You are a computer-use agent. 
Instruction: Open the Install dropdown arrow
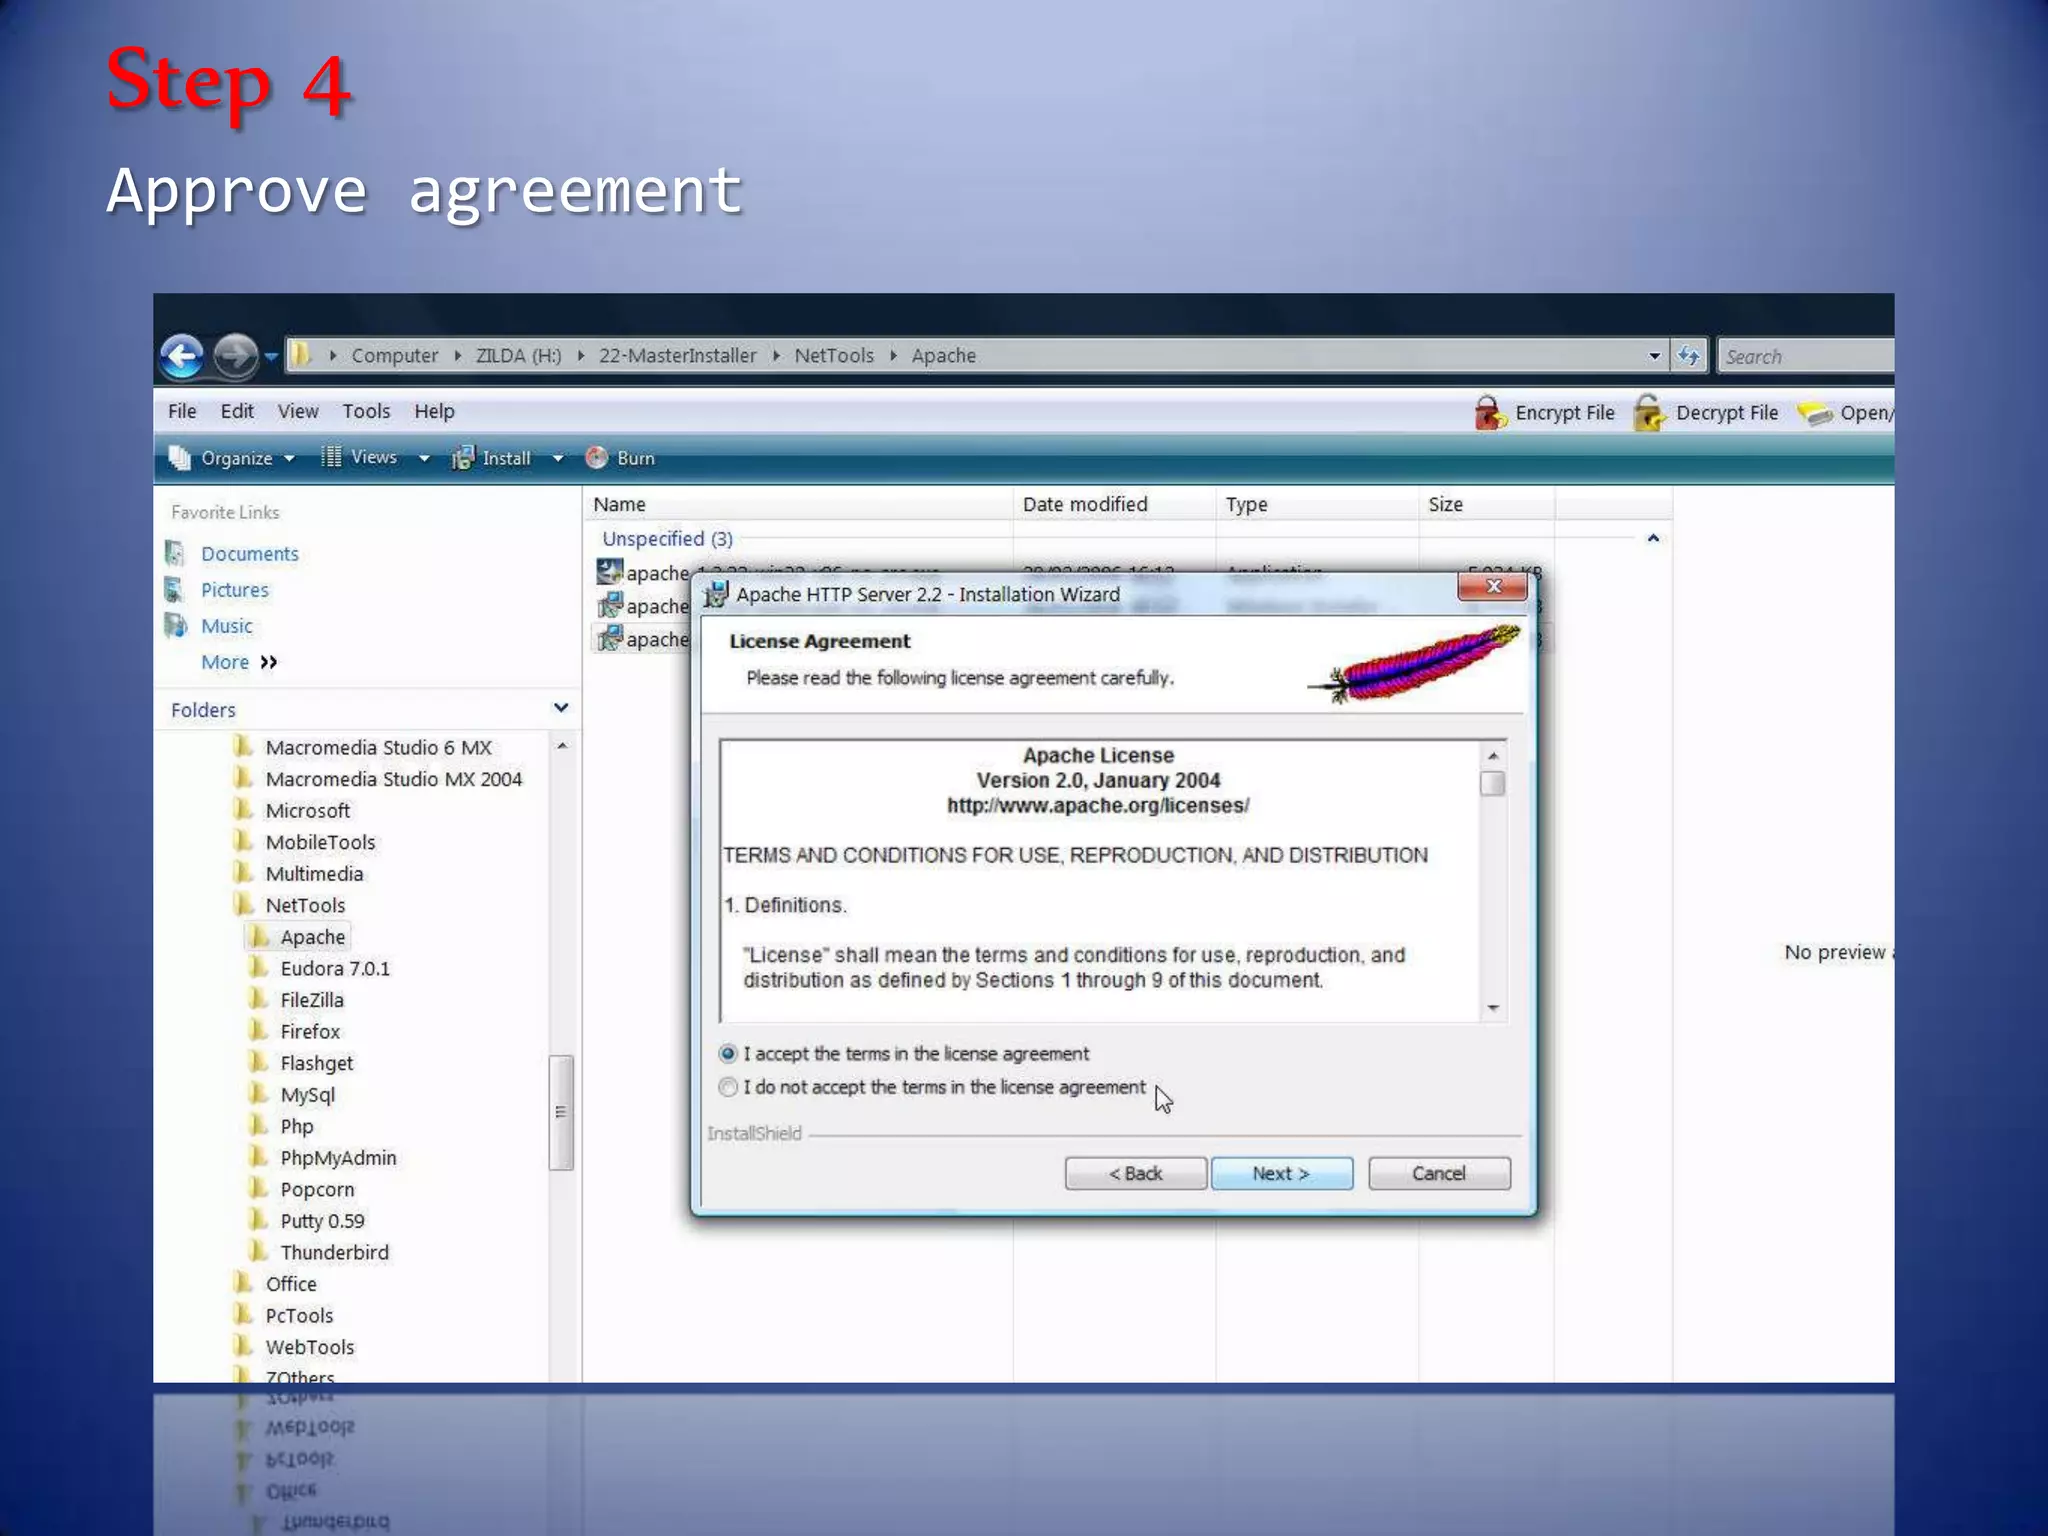click(x=558, y=459)
